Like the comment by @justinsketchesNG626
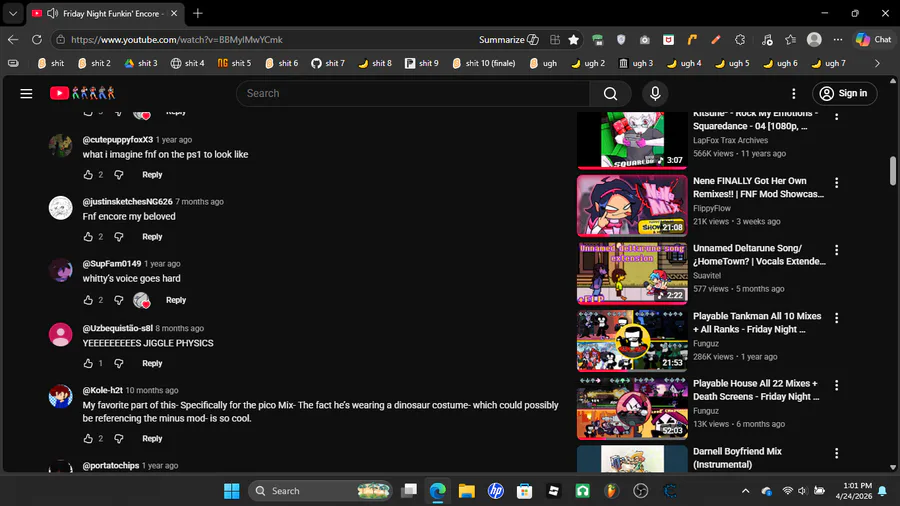Screen dimensions: 900x506 coord(88,236)
